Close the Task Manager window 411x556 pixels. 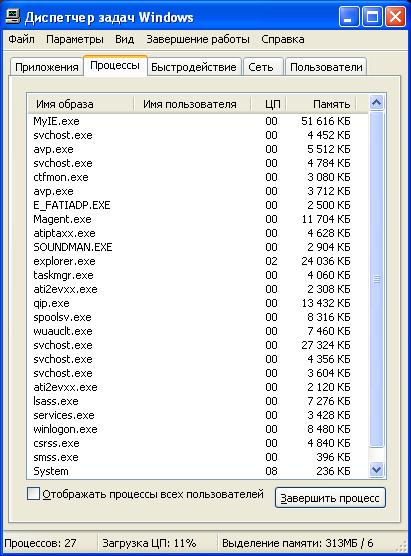pyautogui.click(x=395, y=17)
